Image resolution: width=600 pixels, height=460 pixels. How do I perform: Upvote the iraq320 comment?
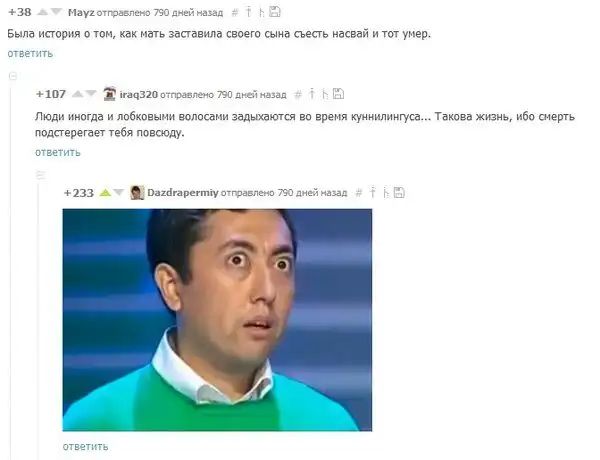click(x=77, y=94)
